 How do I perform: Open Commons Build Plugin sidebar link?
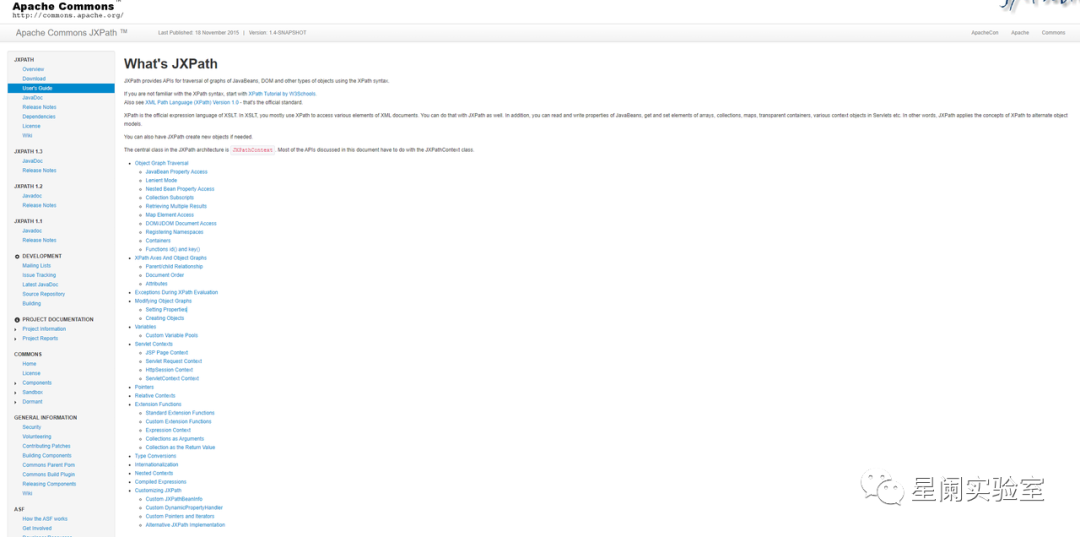click(x=48, y=474)
